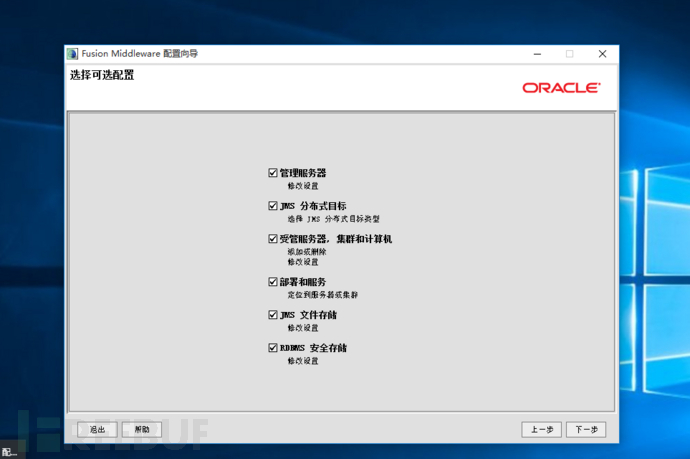Viewport: 690px width, 459px height.
Task: Click the 添加或删除 description text
Action: 307,252
